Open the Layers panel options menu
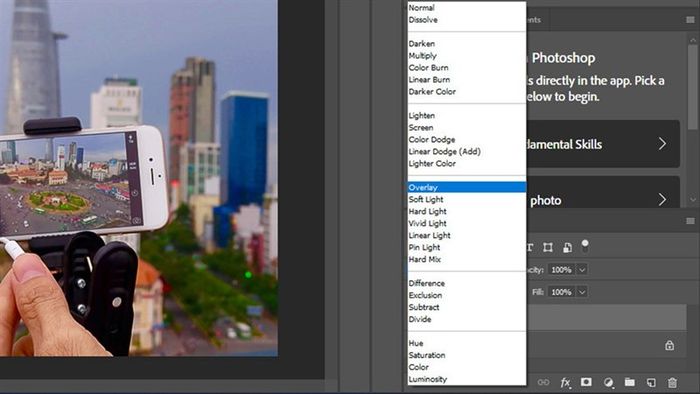 pos(690,221)
